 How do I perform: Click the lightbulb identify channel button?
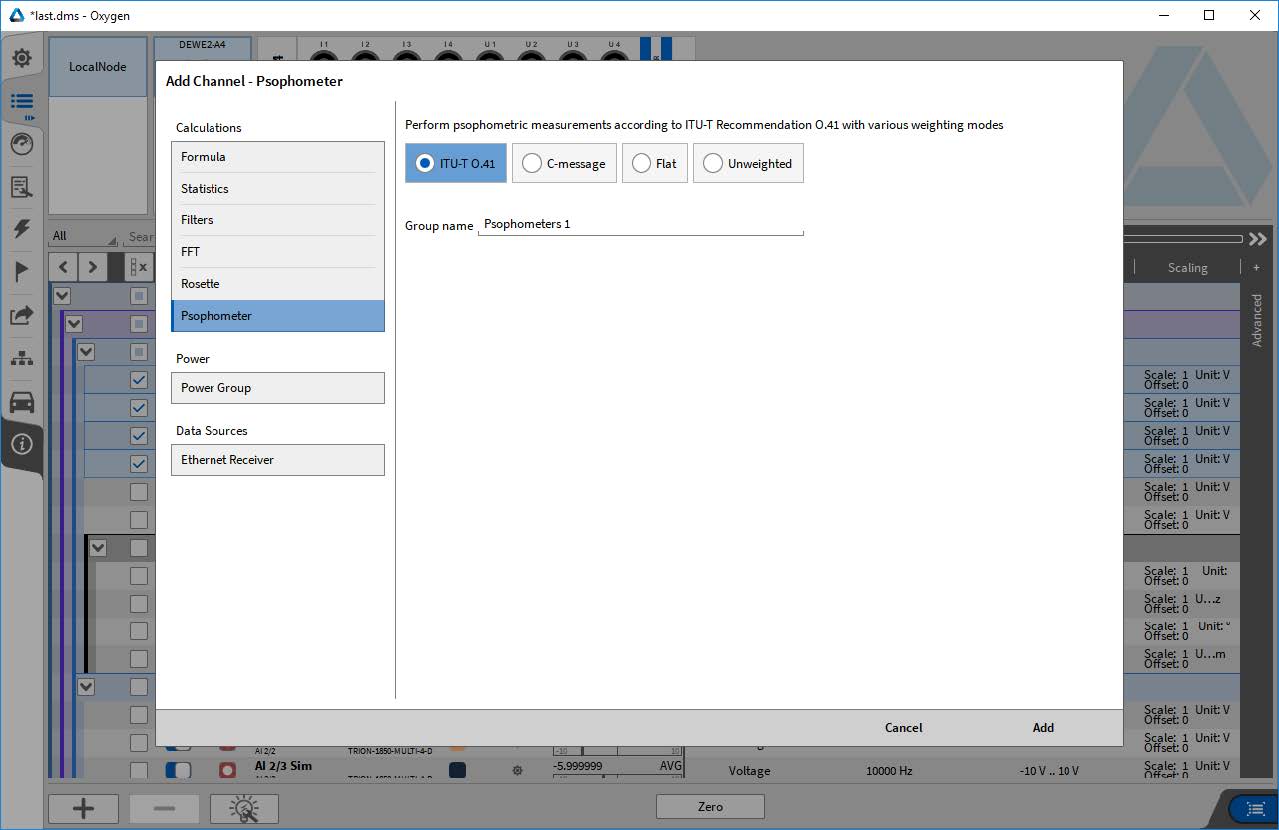click(x=244, y=808)
